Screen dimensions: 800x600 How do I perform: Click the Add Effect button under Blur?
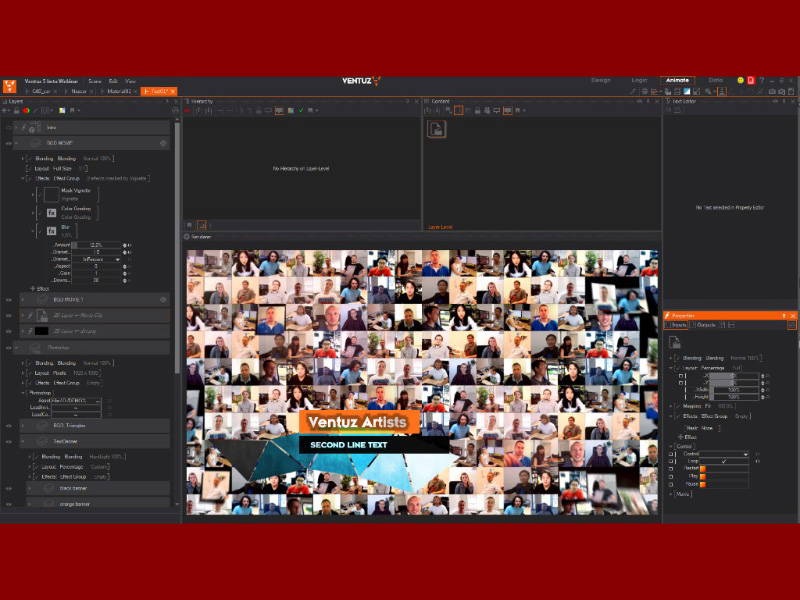[40, 289]
